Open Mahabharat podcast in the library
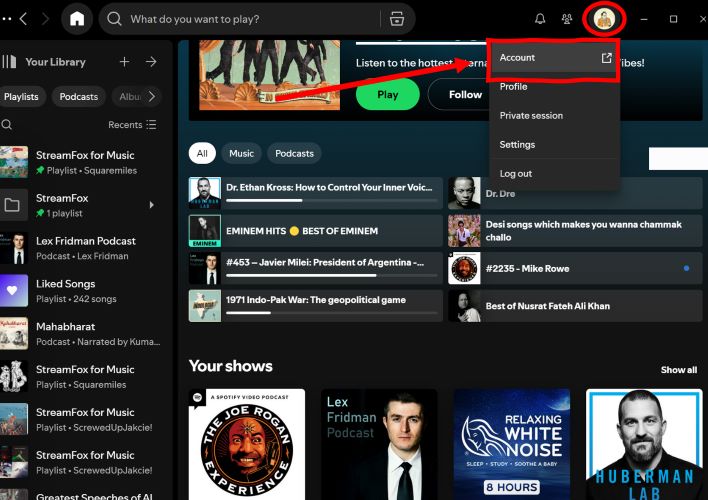The height and width of the screenshot is (500, 708). point(81,334)
